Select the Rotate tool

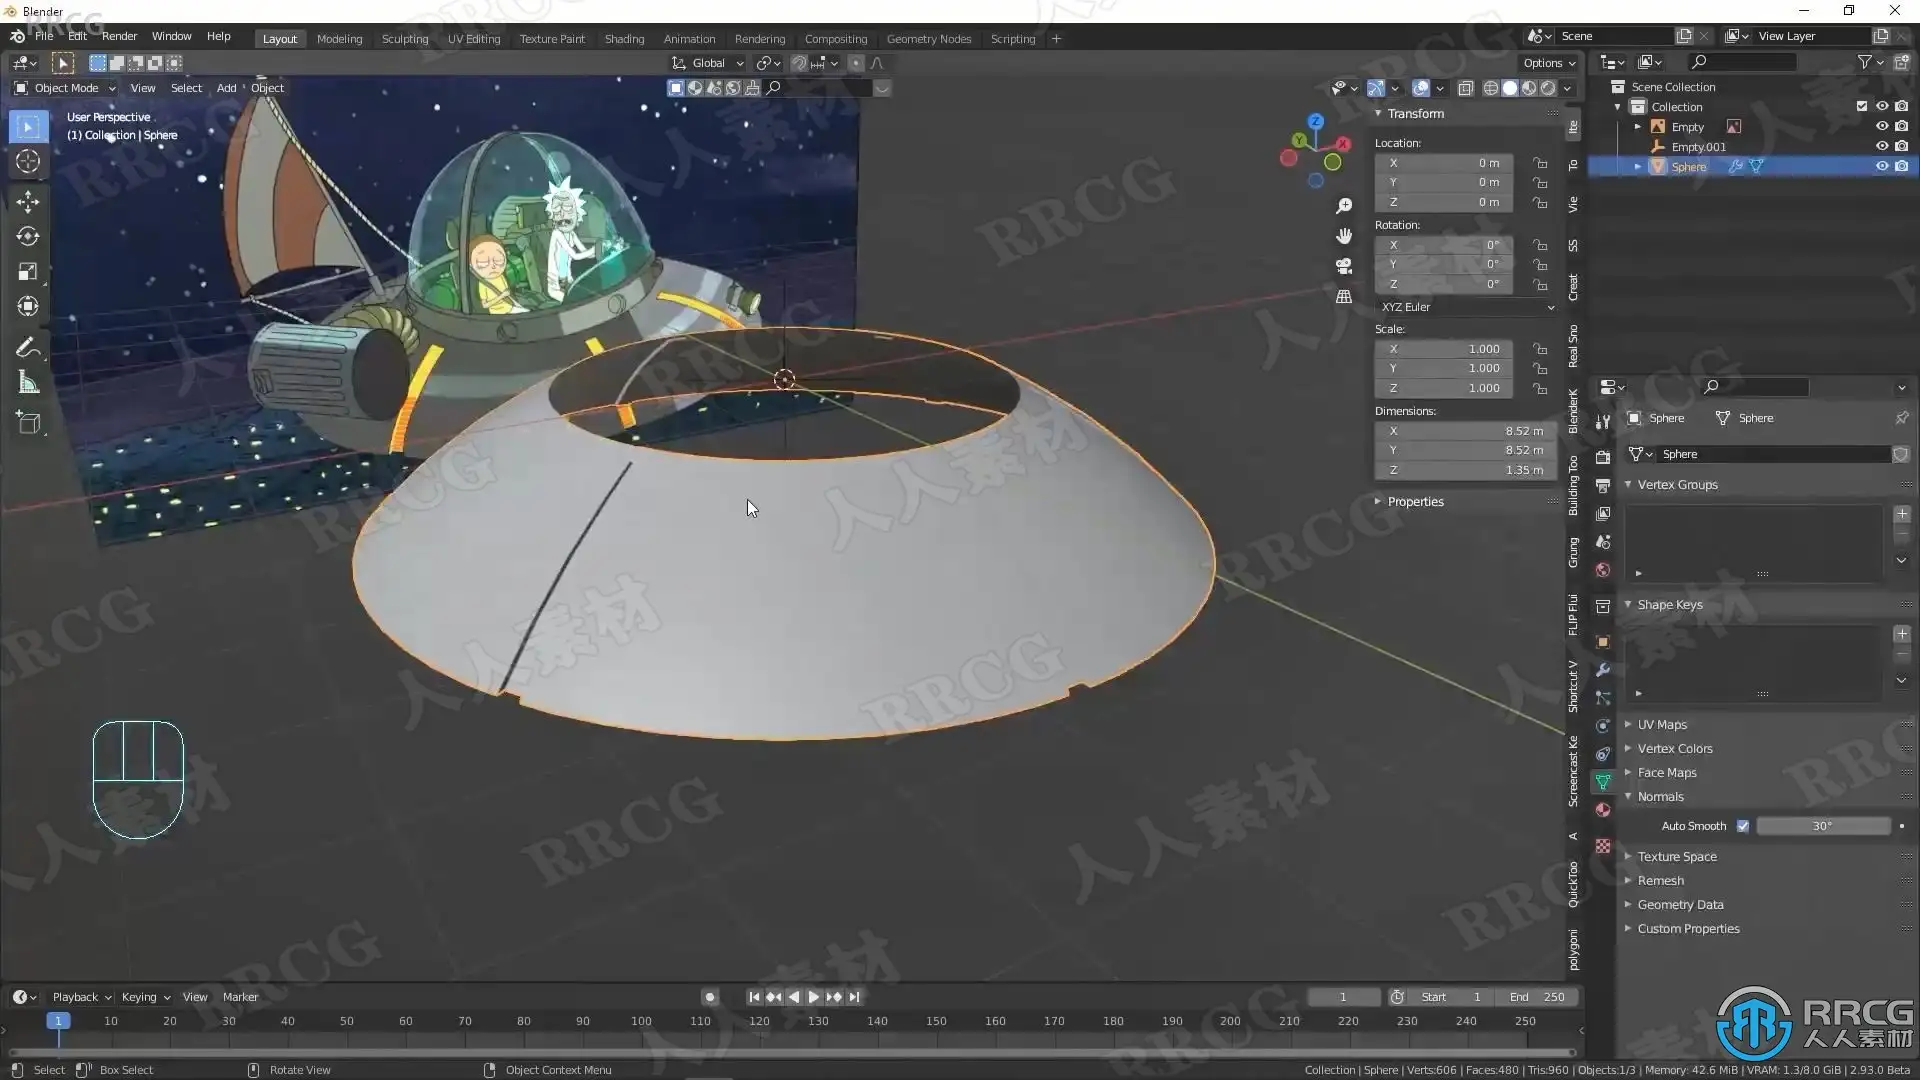click(x=28, y=236)
